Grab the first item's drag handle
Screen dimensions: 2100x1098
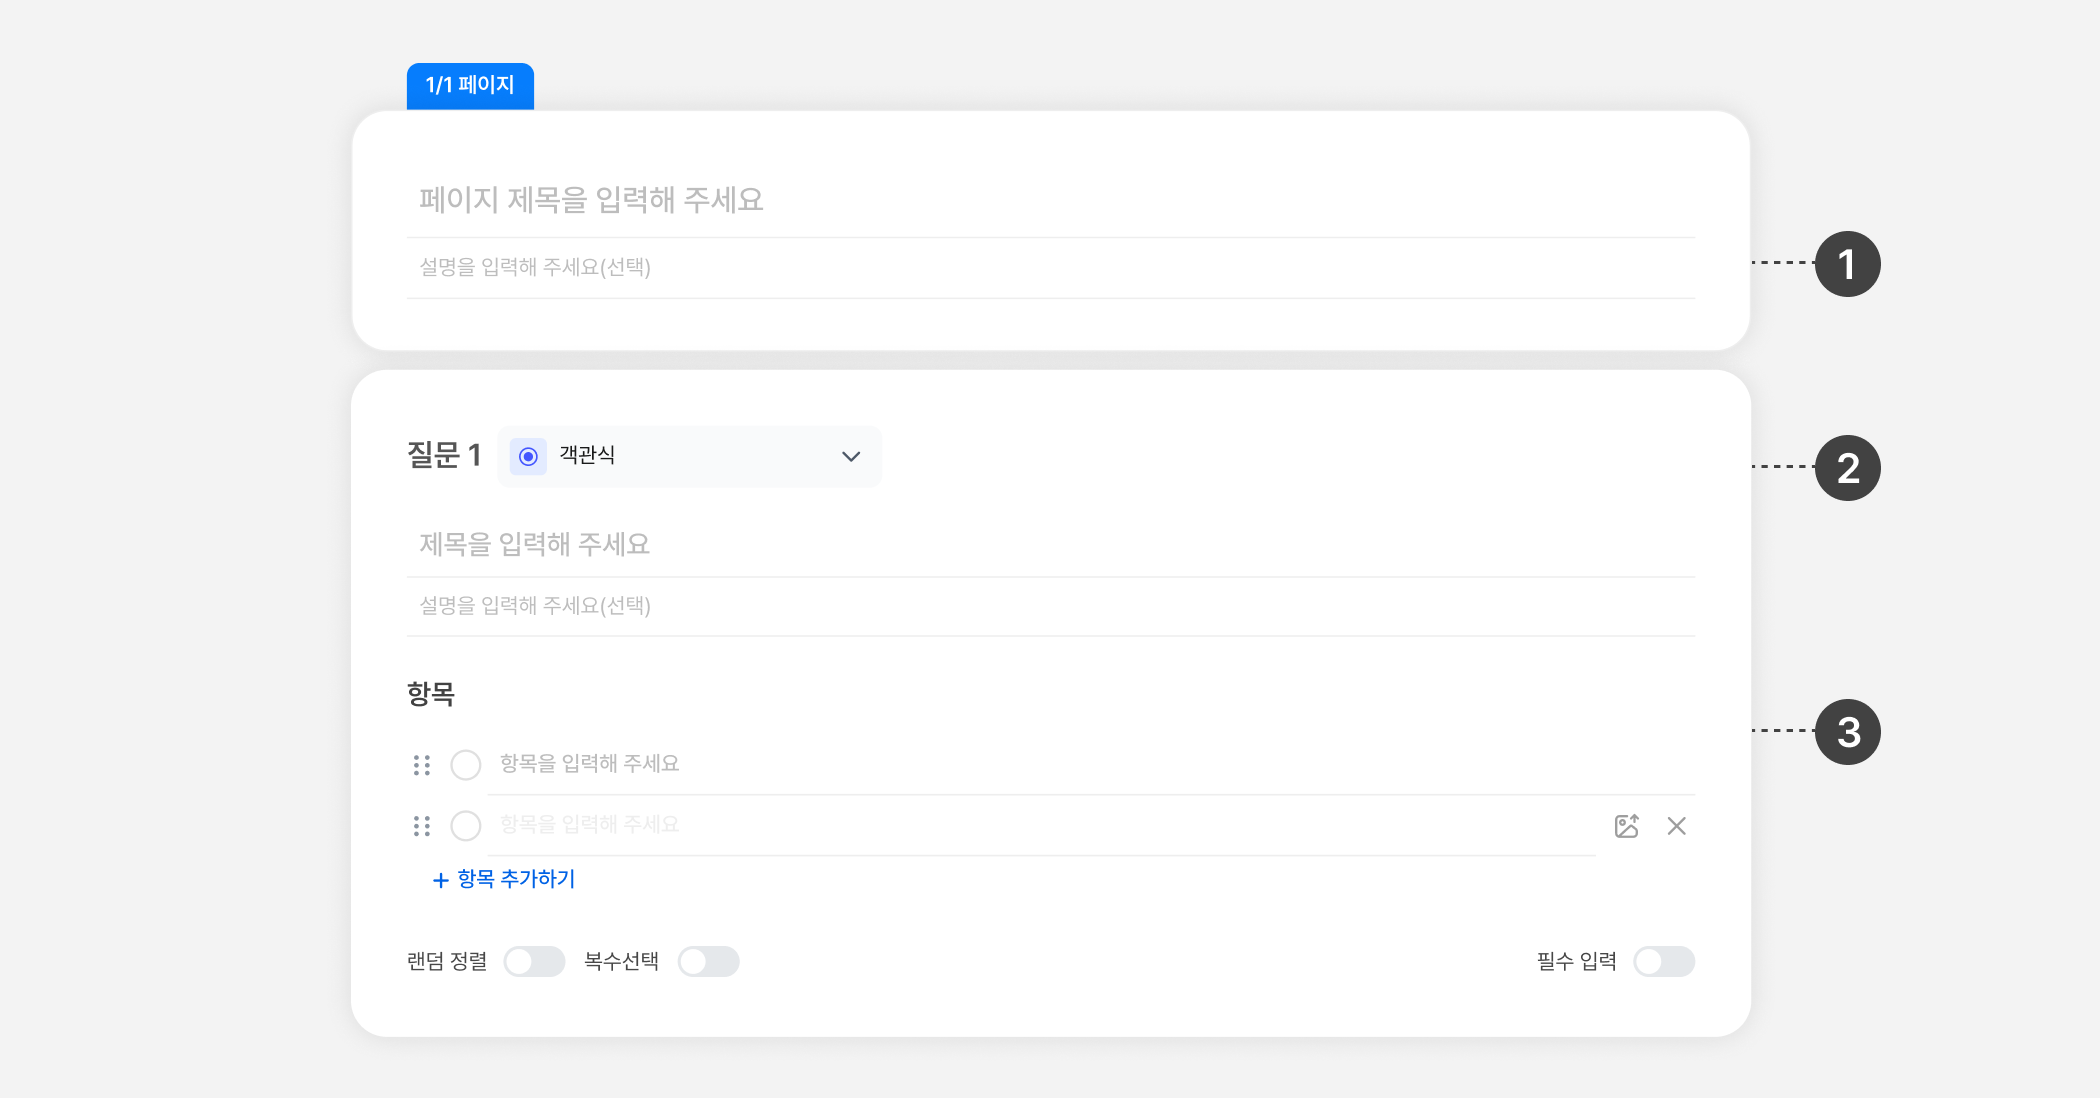click(x=422, y=765)
